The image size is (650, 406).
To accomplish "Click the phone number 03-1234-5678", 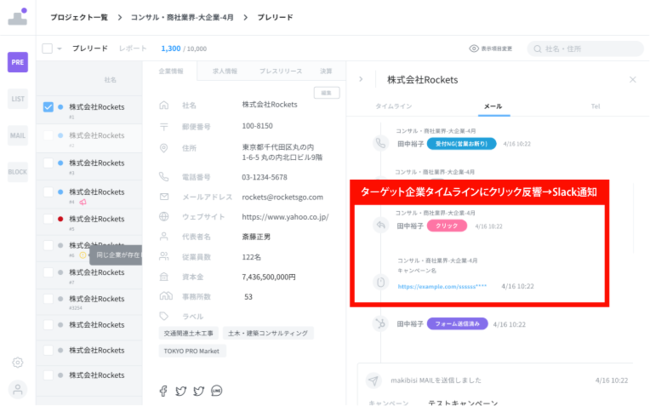I will point(264,177).
